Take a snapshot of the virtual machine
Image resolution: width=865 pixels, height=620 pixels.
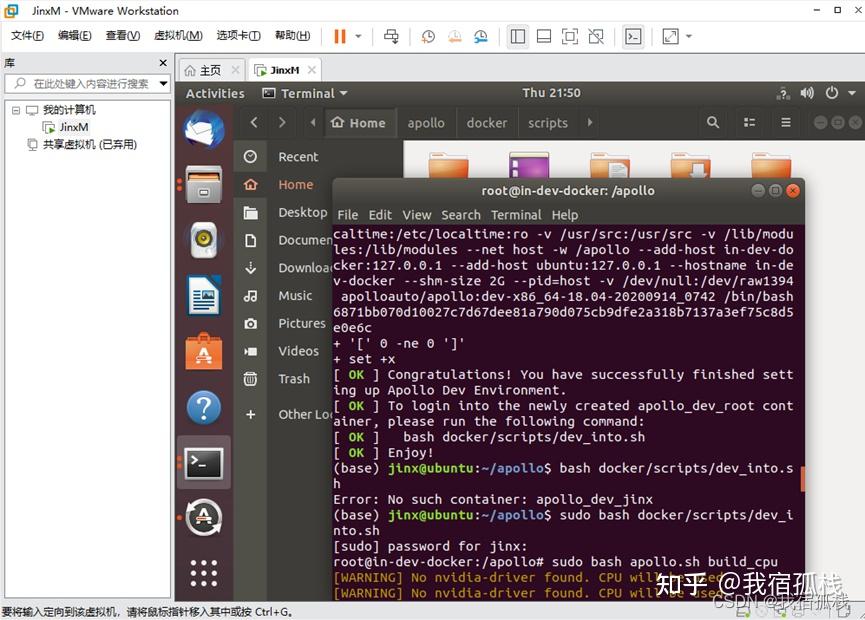[x=428, y=36]
